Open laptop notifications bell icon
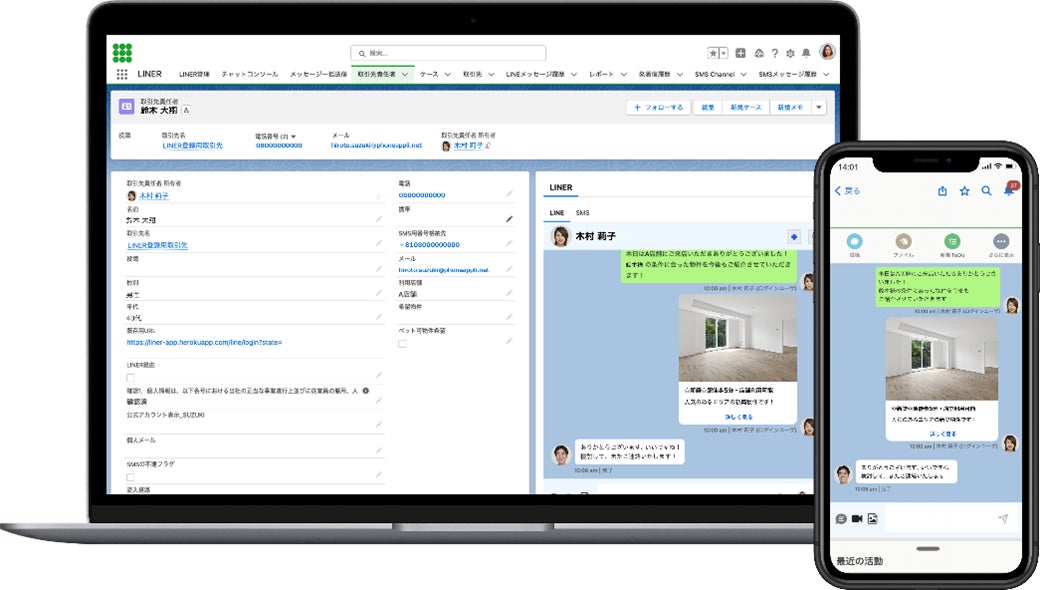Screen dimensions: 1040x590 (806, 53)
